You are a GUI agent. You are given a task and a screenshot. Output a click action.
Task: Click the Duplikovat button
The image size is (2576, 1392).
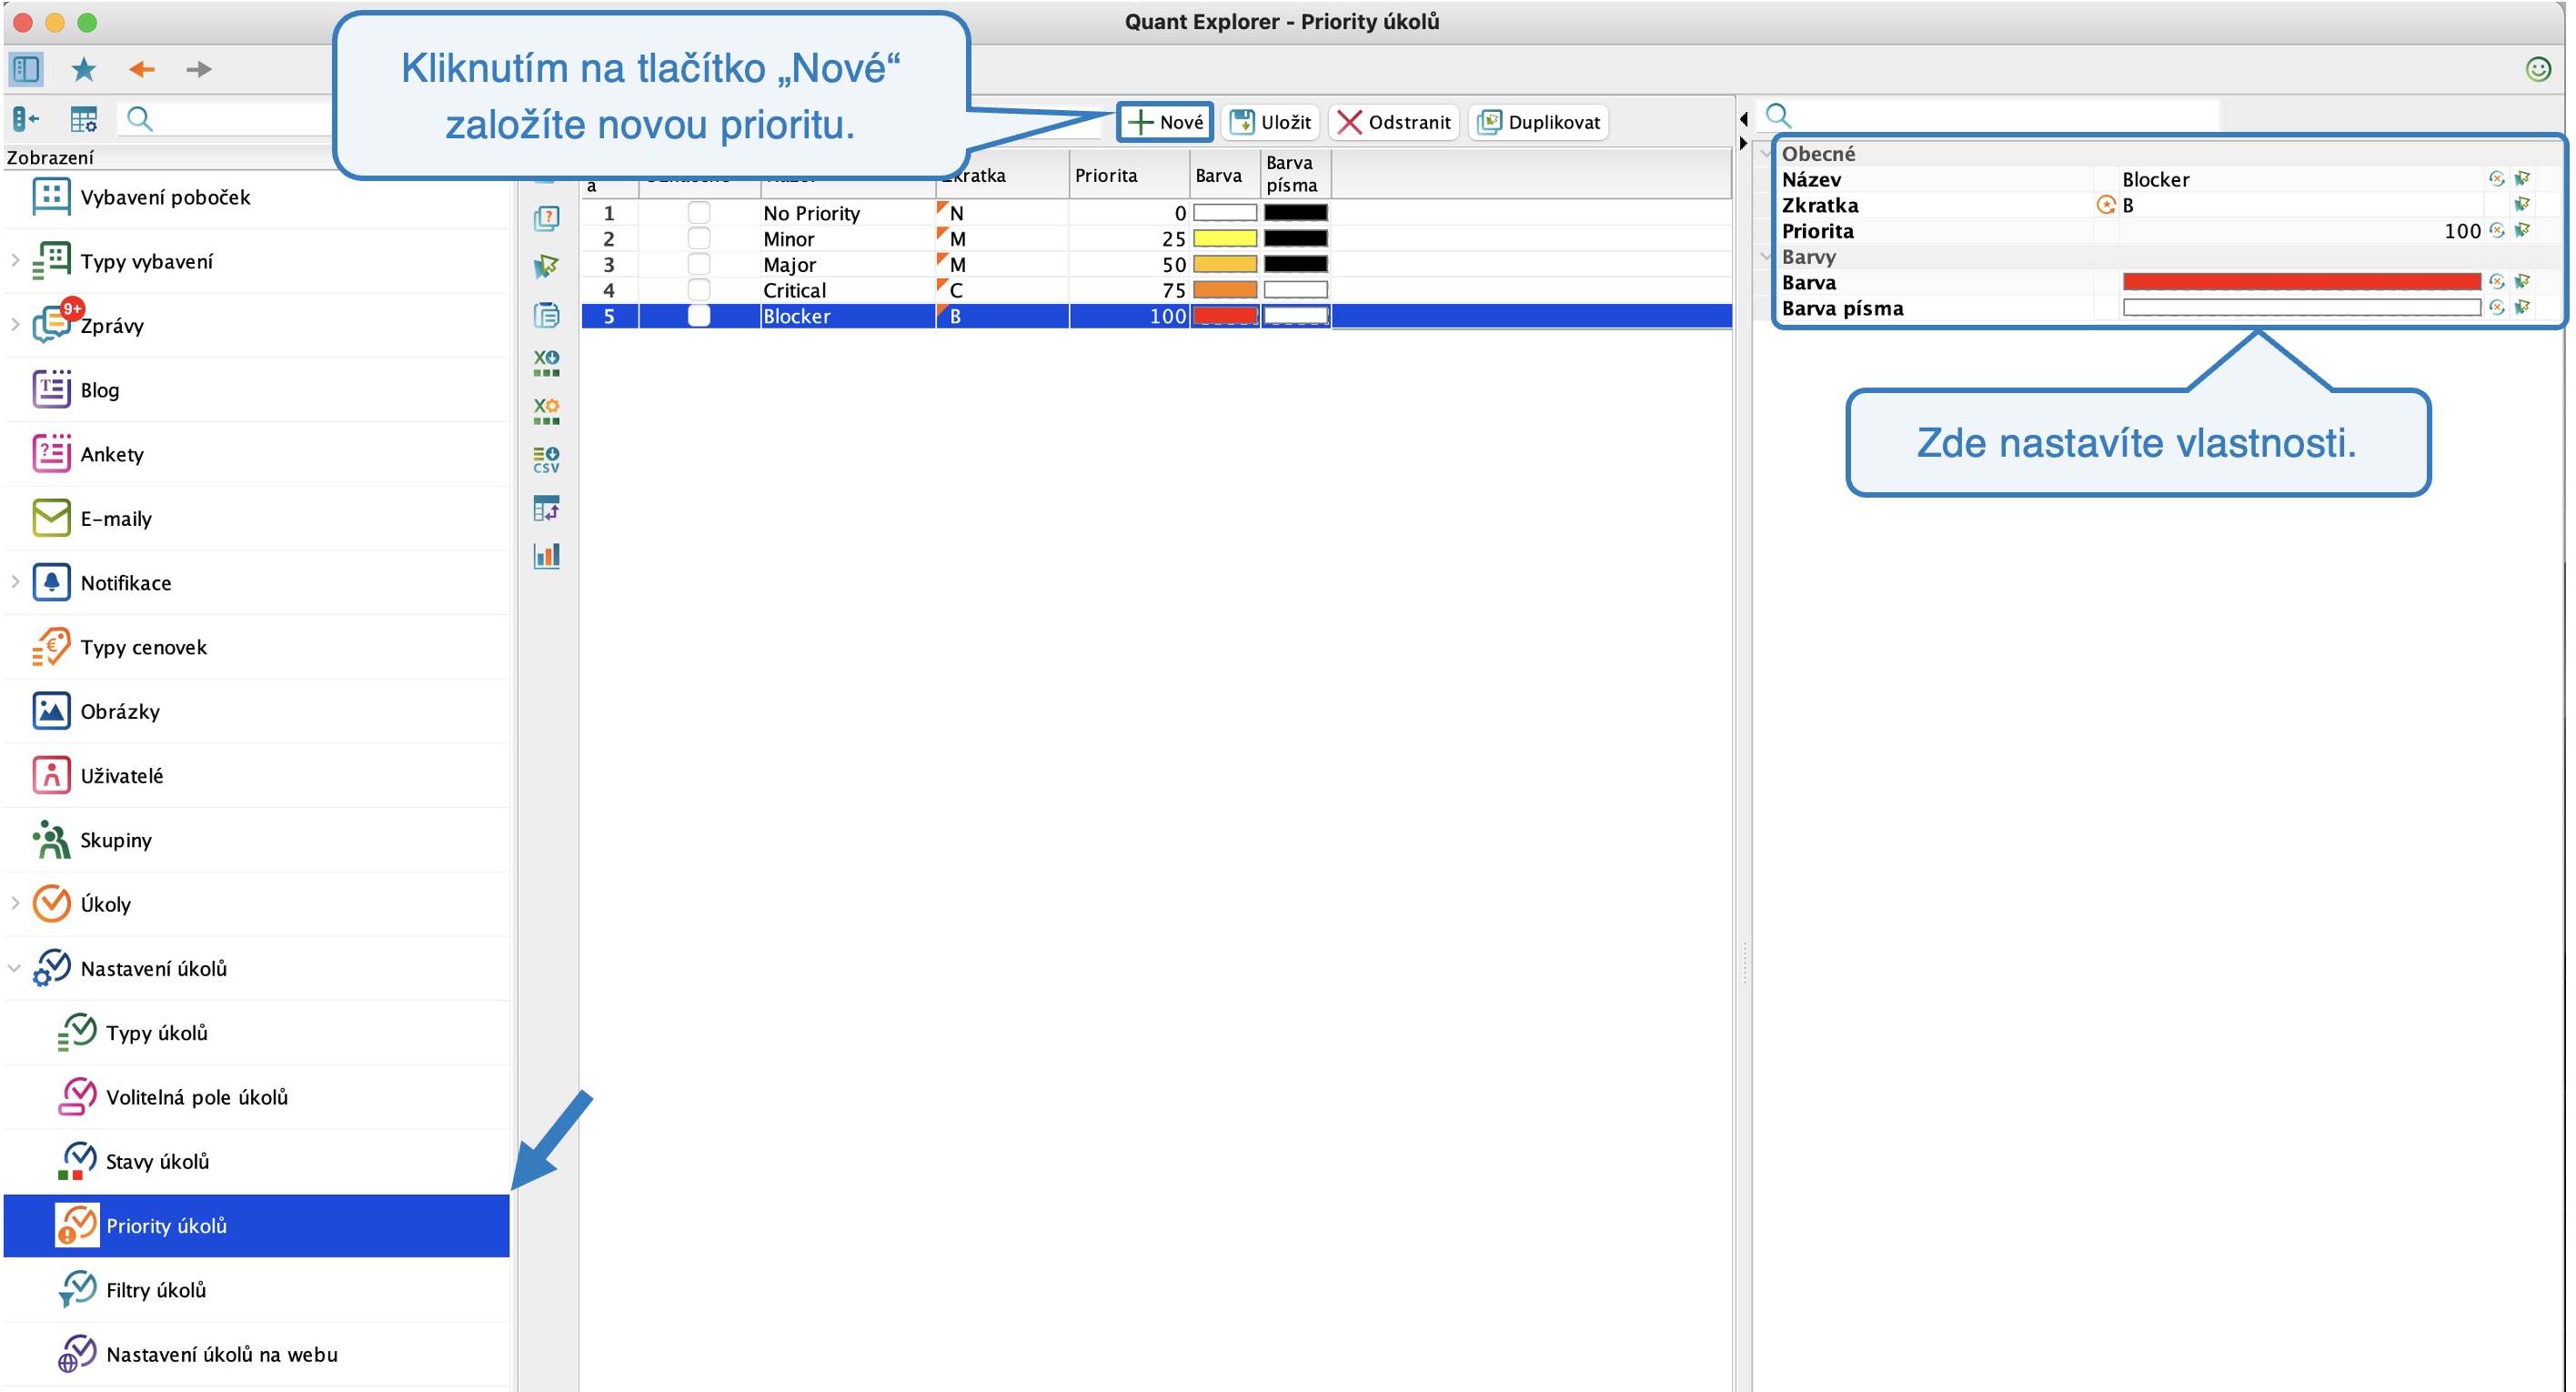pos(1539,122)
